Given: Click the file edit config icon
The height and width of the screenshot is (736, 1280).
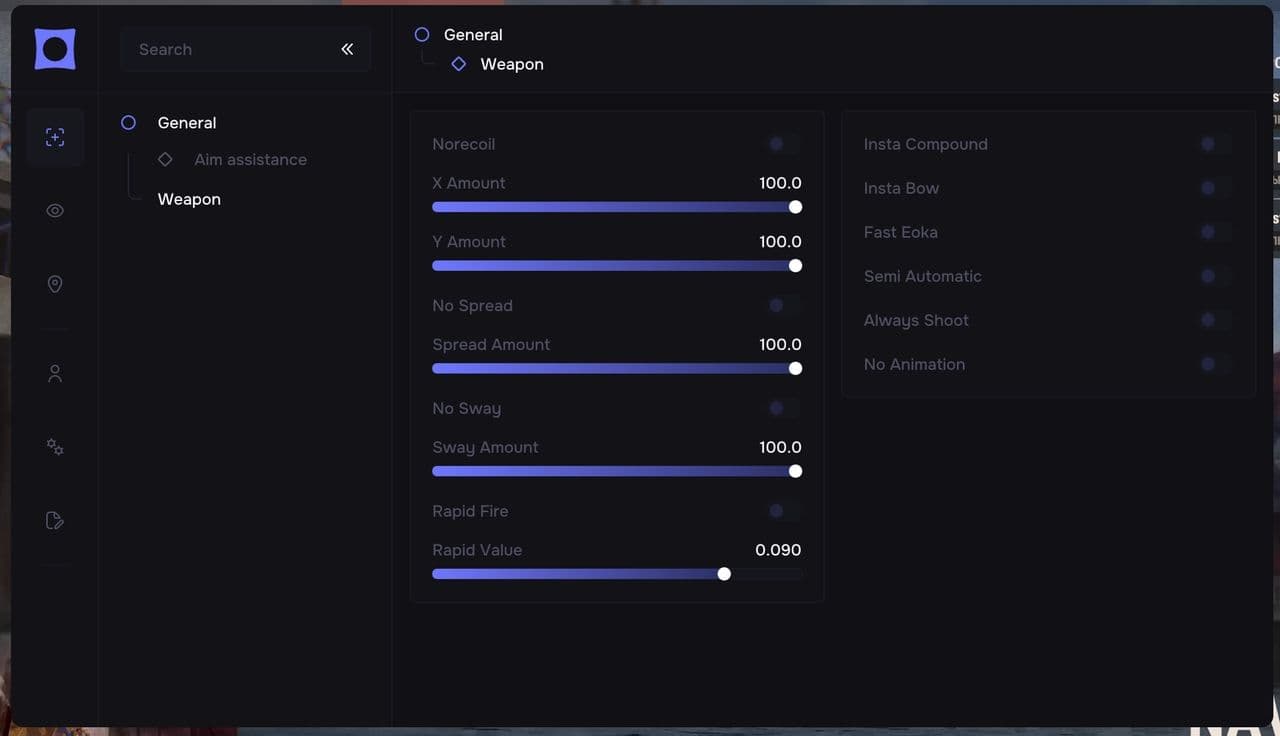Looking at the screenshot, I should (x=55, y=520).
